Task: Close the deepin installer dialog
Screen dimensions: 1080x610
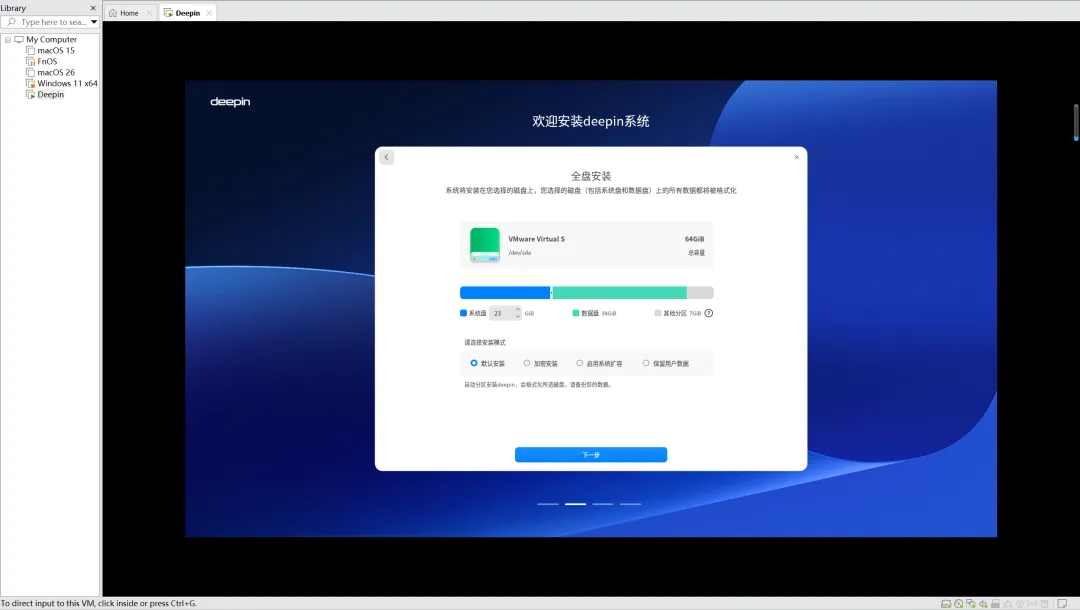Action: tap(796, 157)
